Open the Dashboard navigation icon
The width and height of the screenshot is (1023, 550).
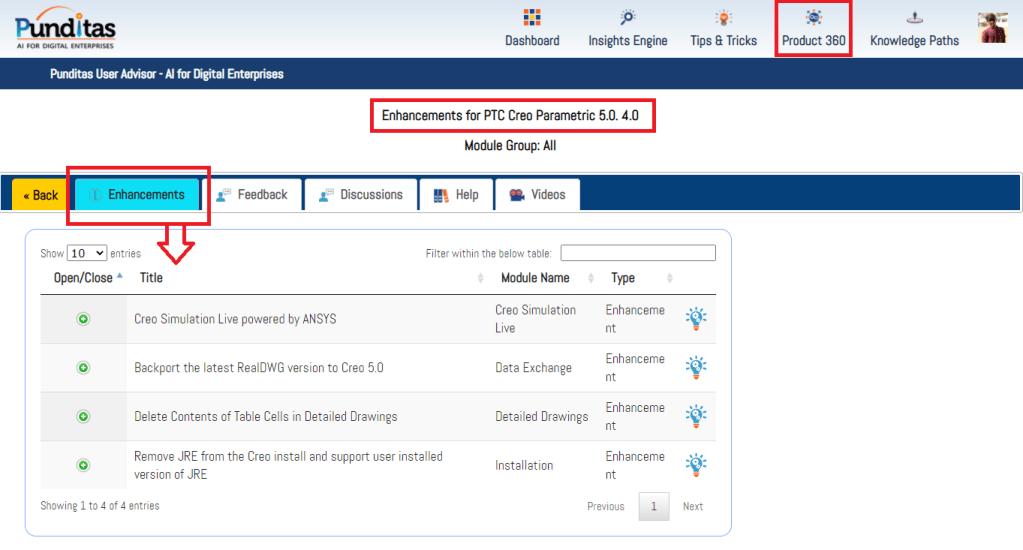pos(532,18)
